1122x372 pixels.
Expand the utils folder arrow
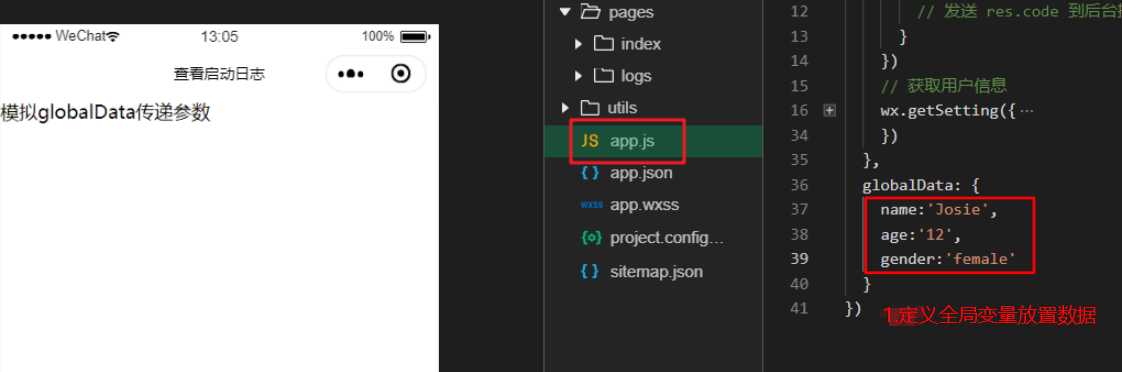[x=565, y=108]
